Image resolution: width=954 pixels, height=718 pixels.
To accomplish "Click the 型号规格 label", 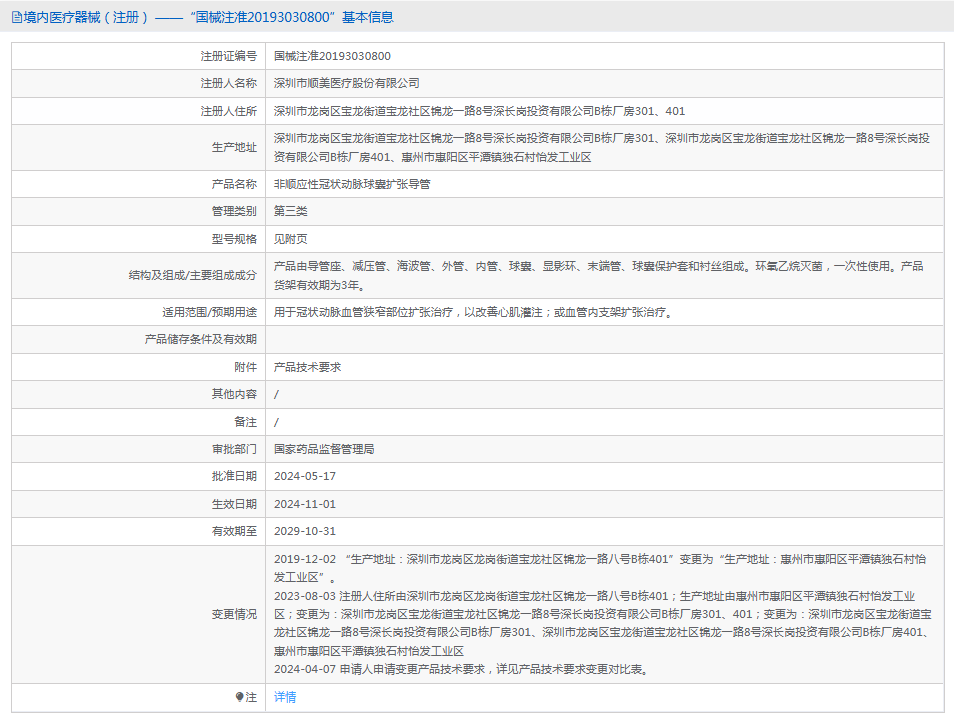I will point(234,239).
